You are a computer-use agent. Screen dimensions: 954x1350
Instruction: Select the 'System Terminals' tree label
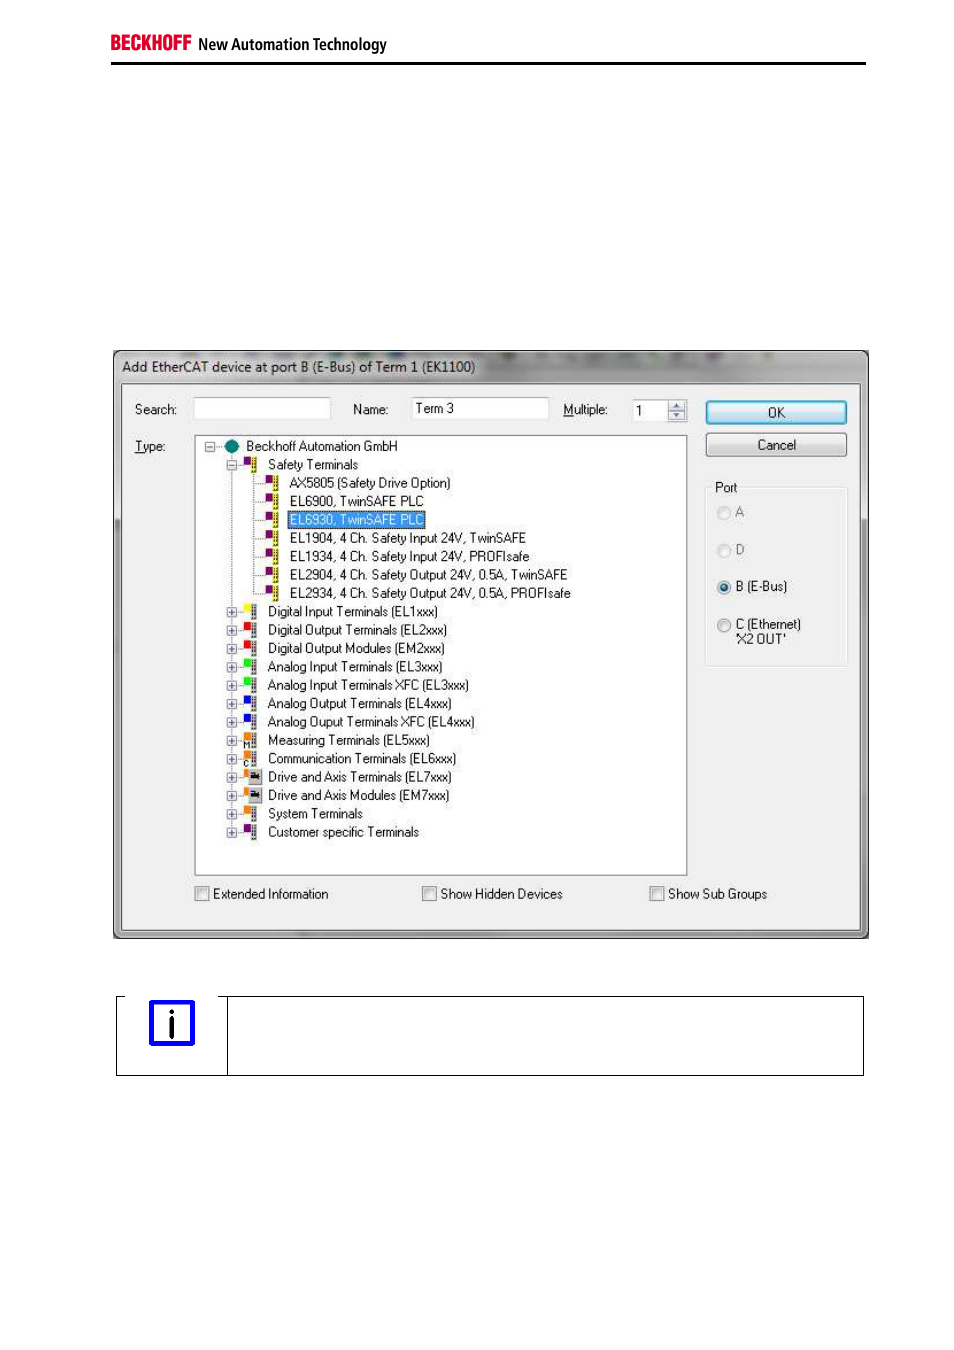coord(315,814)
